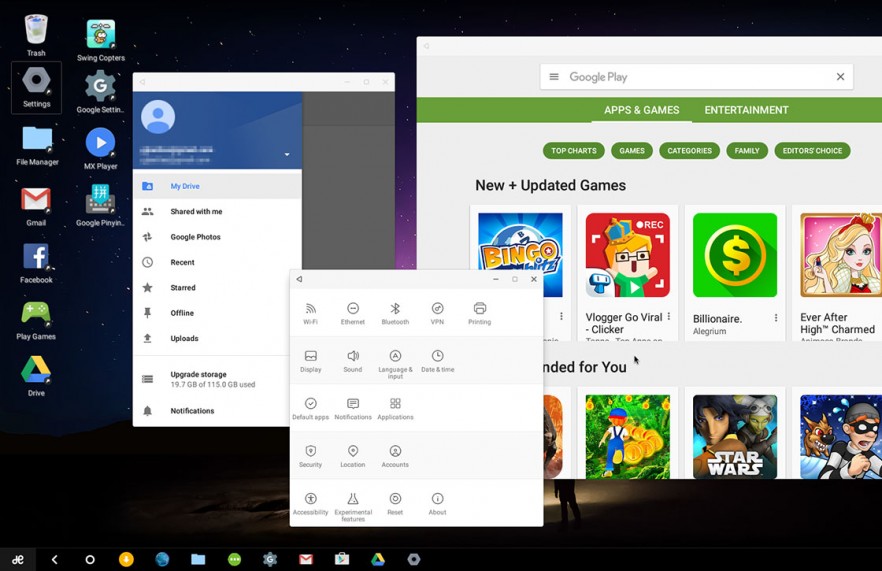Open File Manager desktop shortcut
This screenshot has height=571, width=882.
[x=37, y=146]
